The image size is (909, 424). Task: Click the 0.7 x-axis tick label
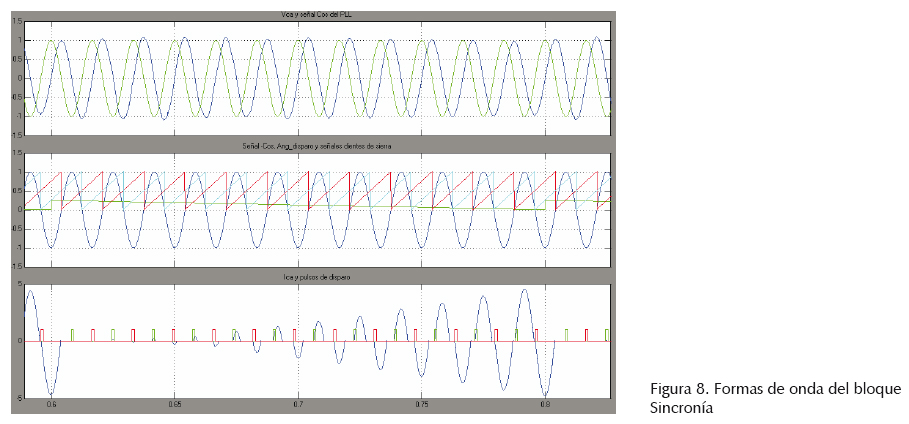298,407
